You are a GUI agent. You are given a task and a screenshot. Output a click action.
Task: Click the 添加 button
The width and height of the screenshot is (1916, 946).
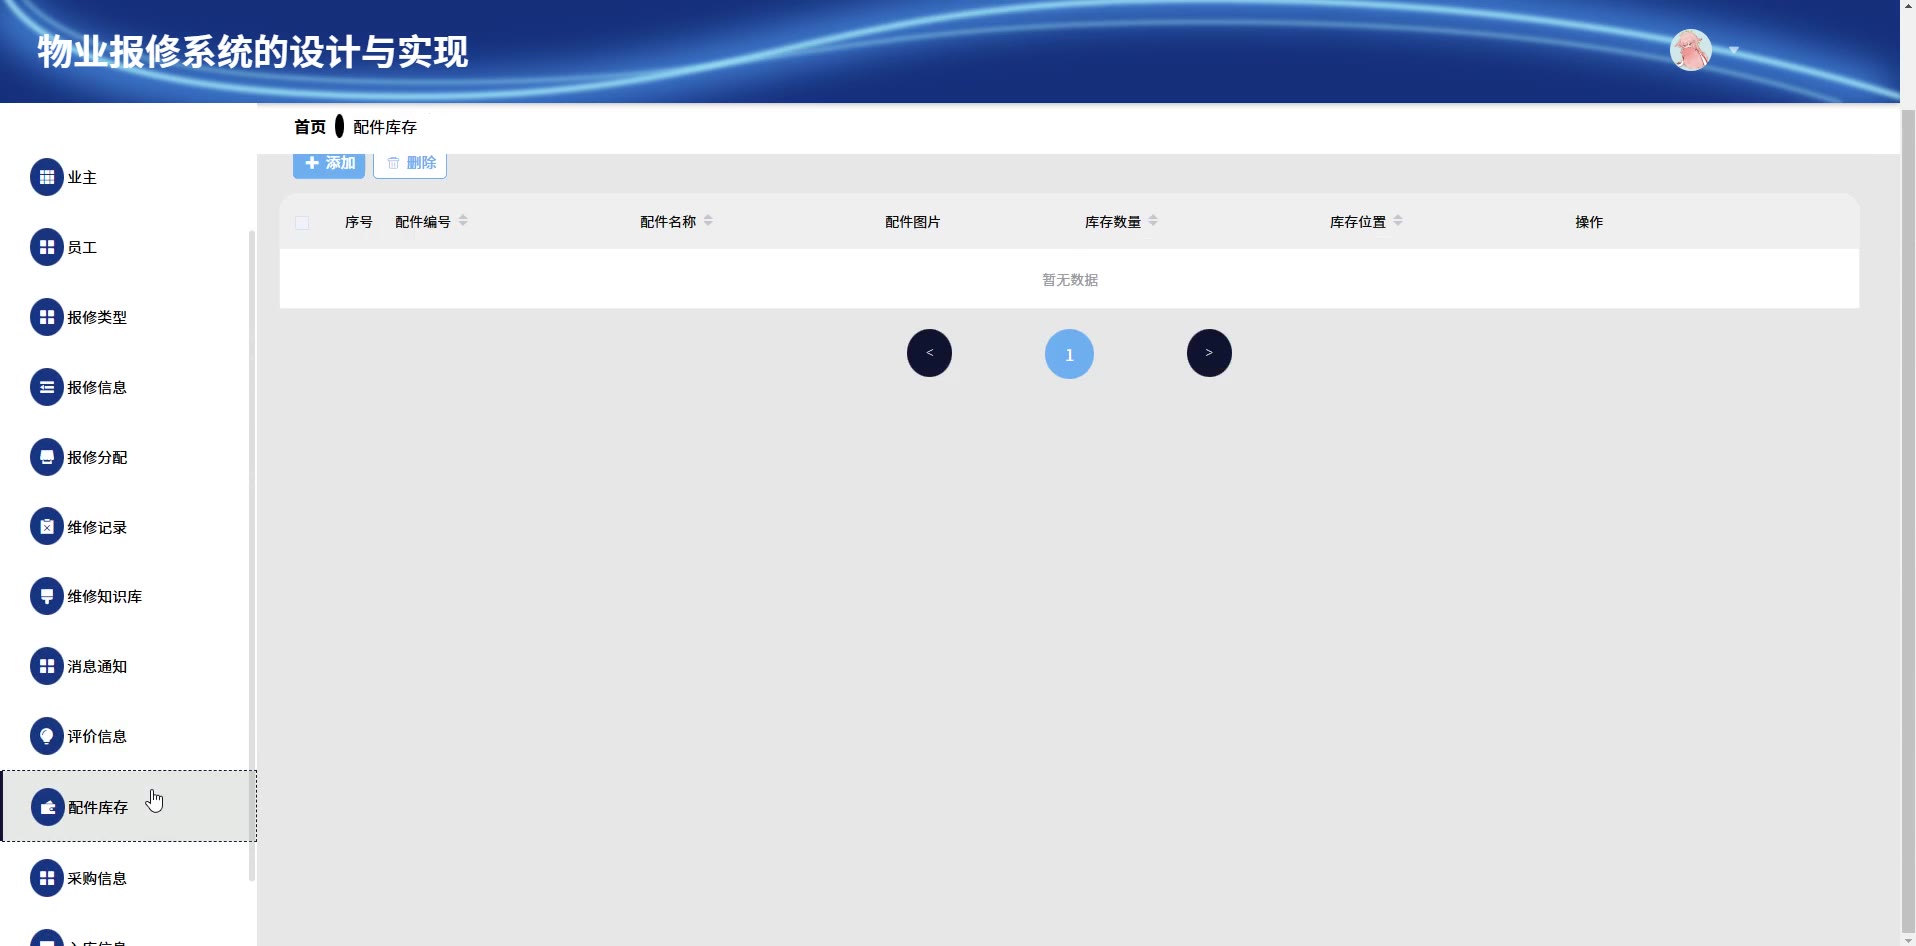point(329,164)
